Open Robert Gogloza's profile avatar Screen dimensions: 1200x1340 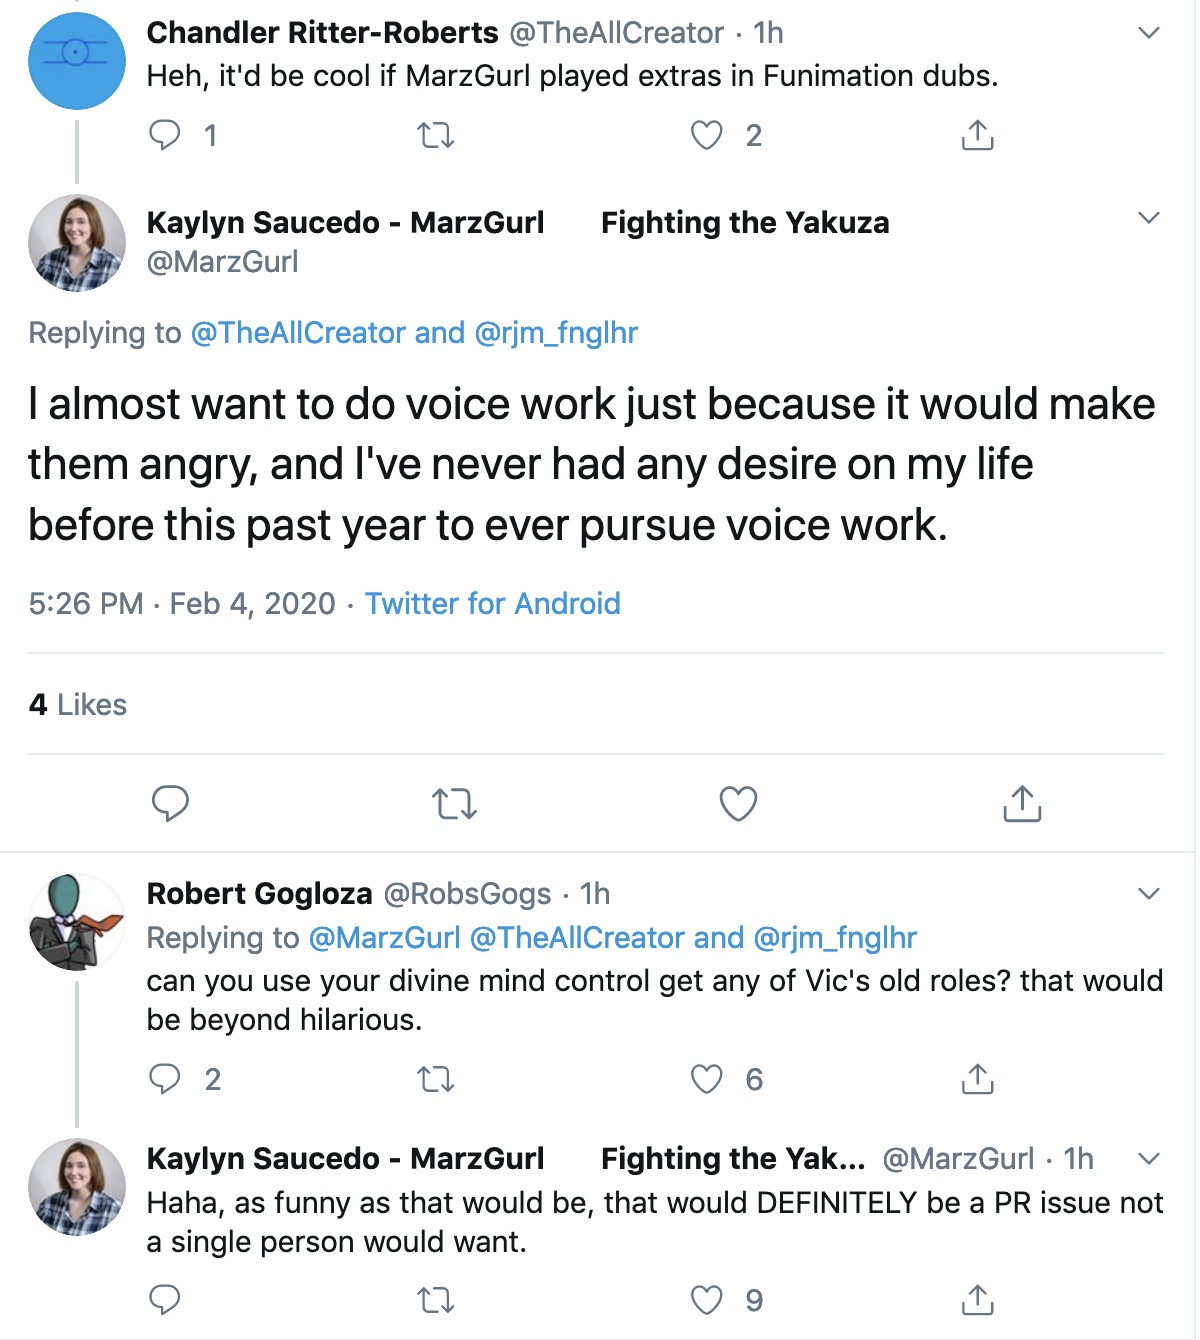point(77,922)
